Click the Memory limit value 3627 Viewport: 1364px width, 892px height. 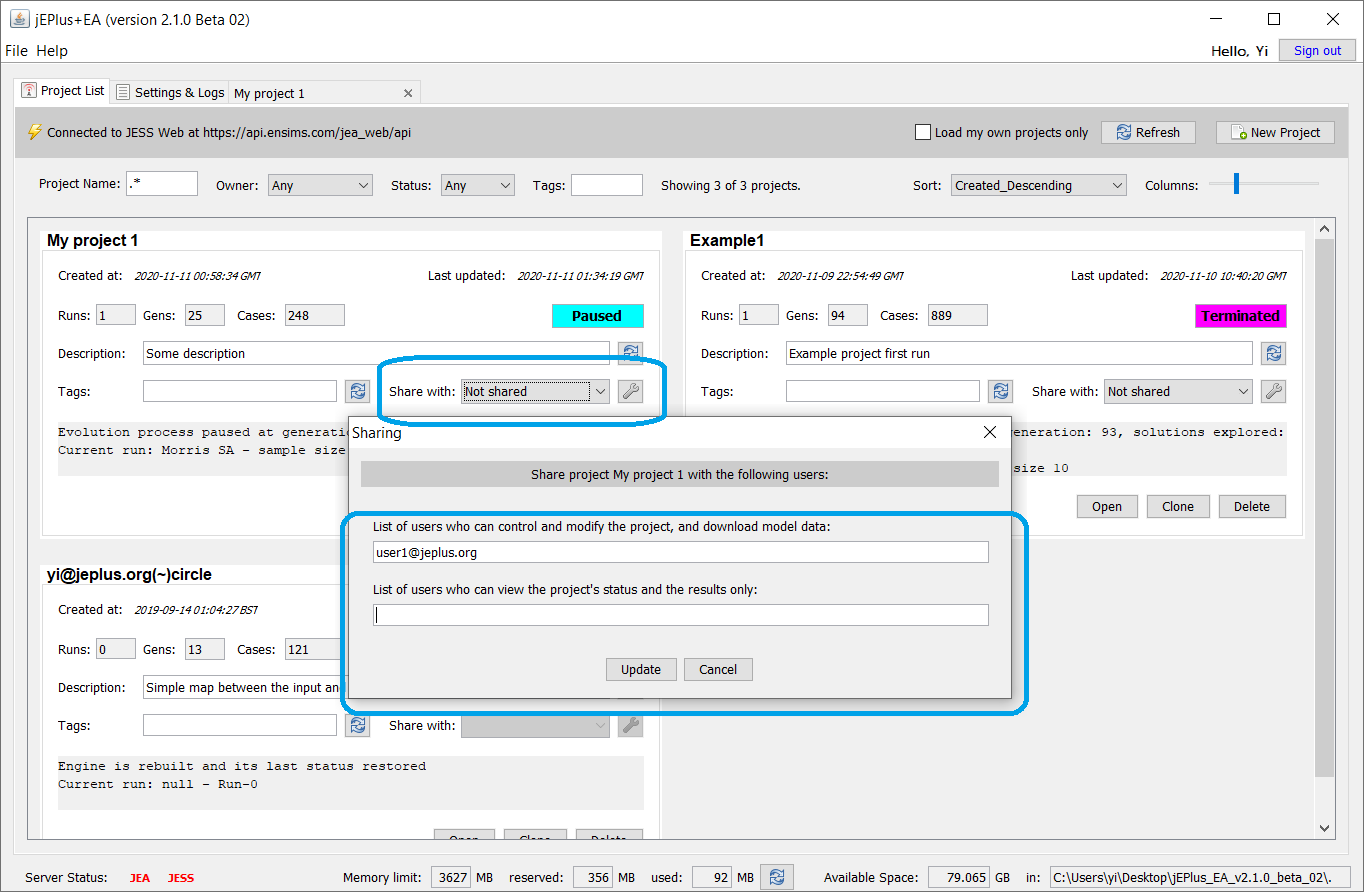[x=451, y=877]
